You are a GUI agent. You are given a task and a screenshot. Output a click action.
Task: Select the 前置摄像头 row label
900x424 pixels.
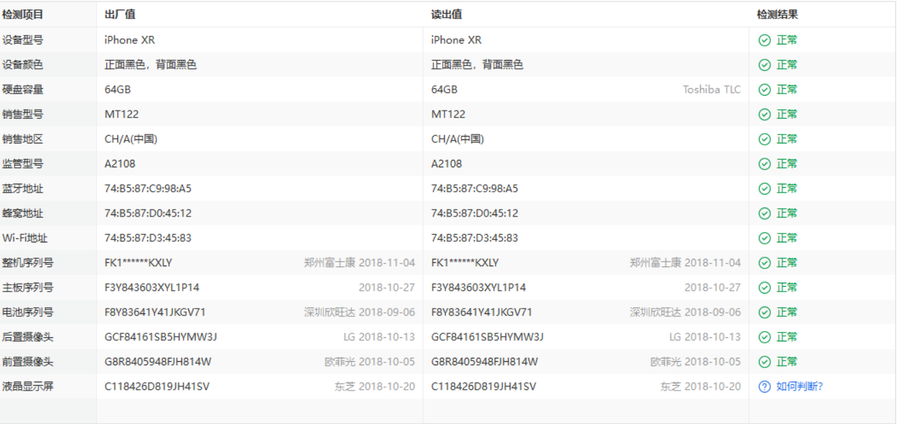(28, 361)
